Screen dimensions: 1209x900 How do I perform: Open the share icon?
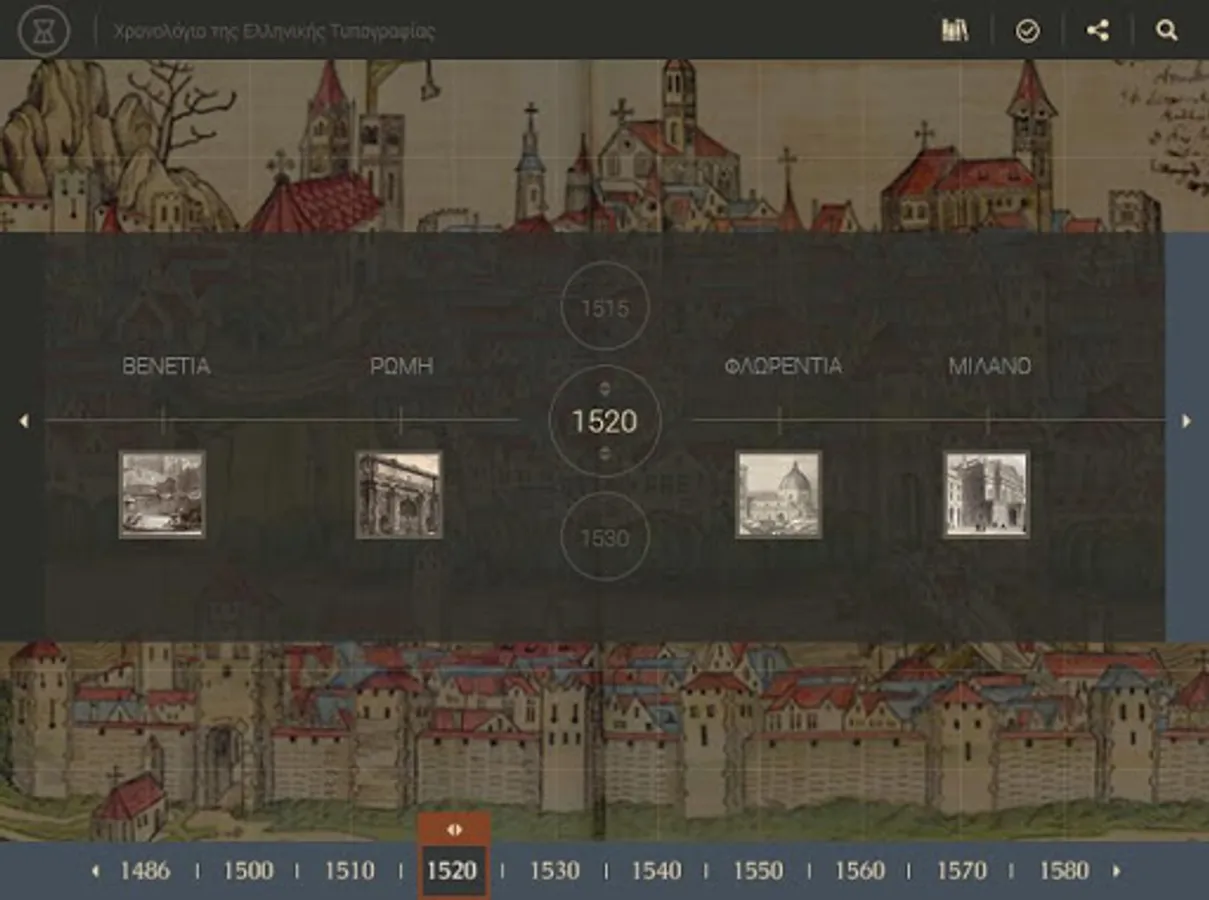1098,30
